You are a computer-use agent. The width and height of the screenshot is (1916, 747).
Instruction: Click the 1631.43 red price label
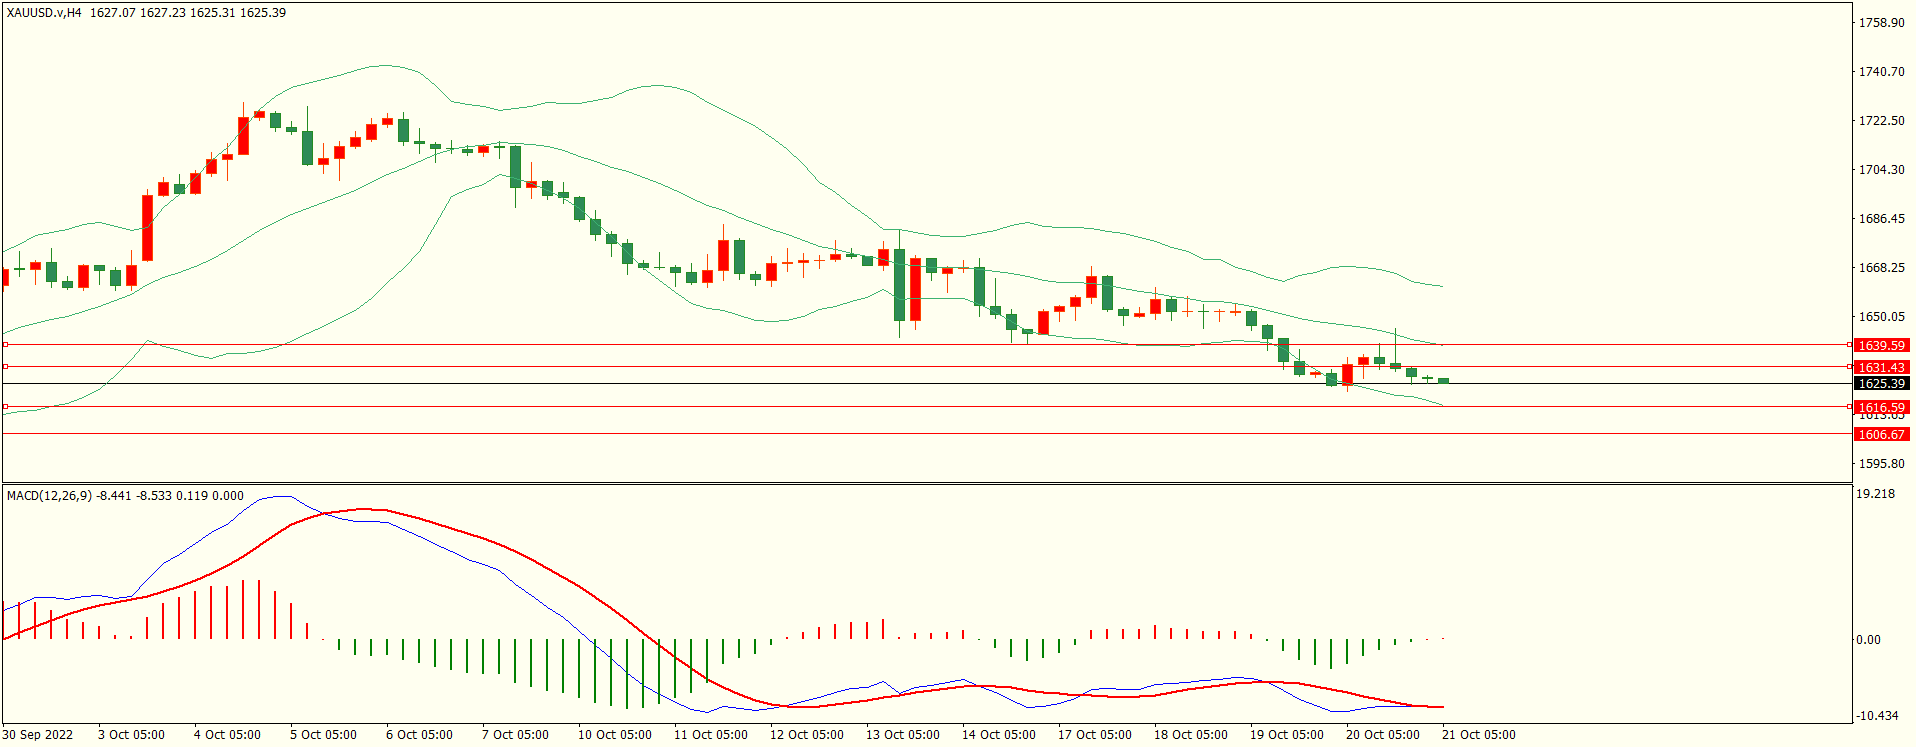pyautogui.click(x=1881, y=367)
